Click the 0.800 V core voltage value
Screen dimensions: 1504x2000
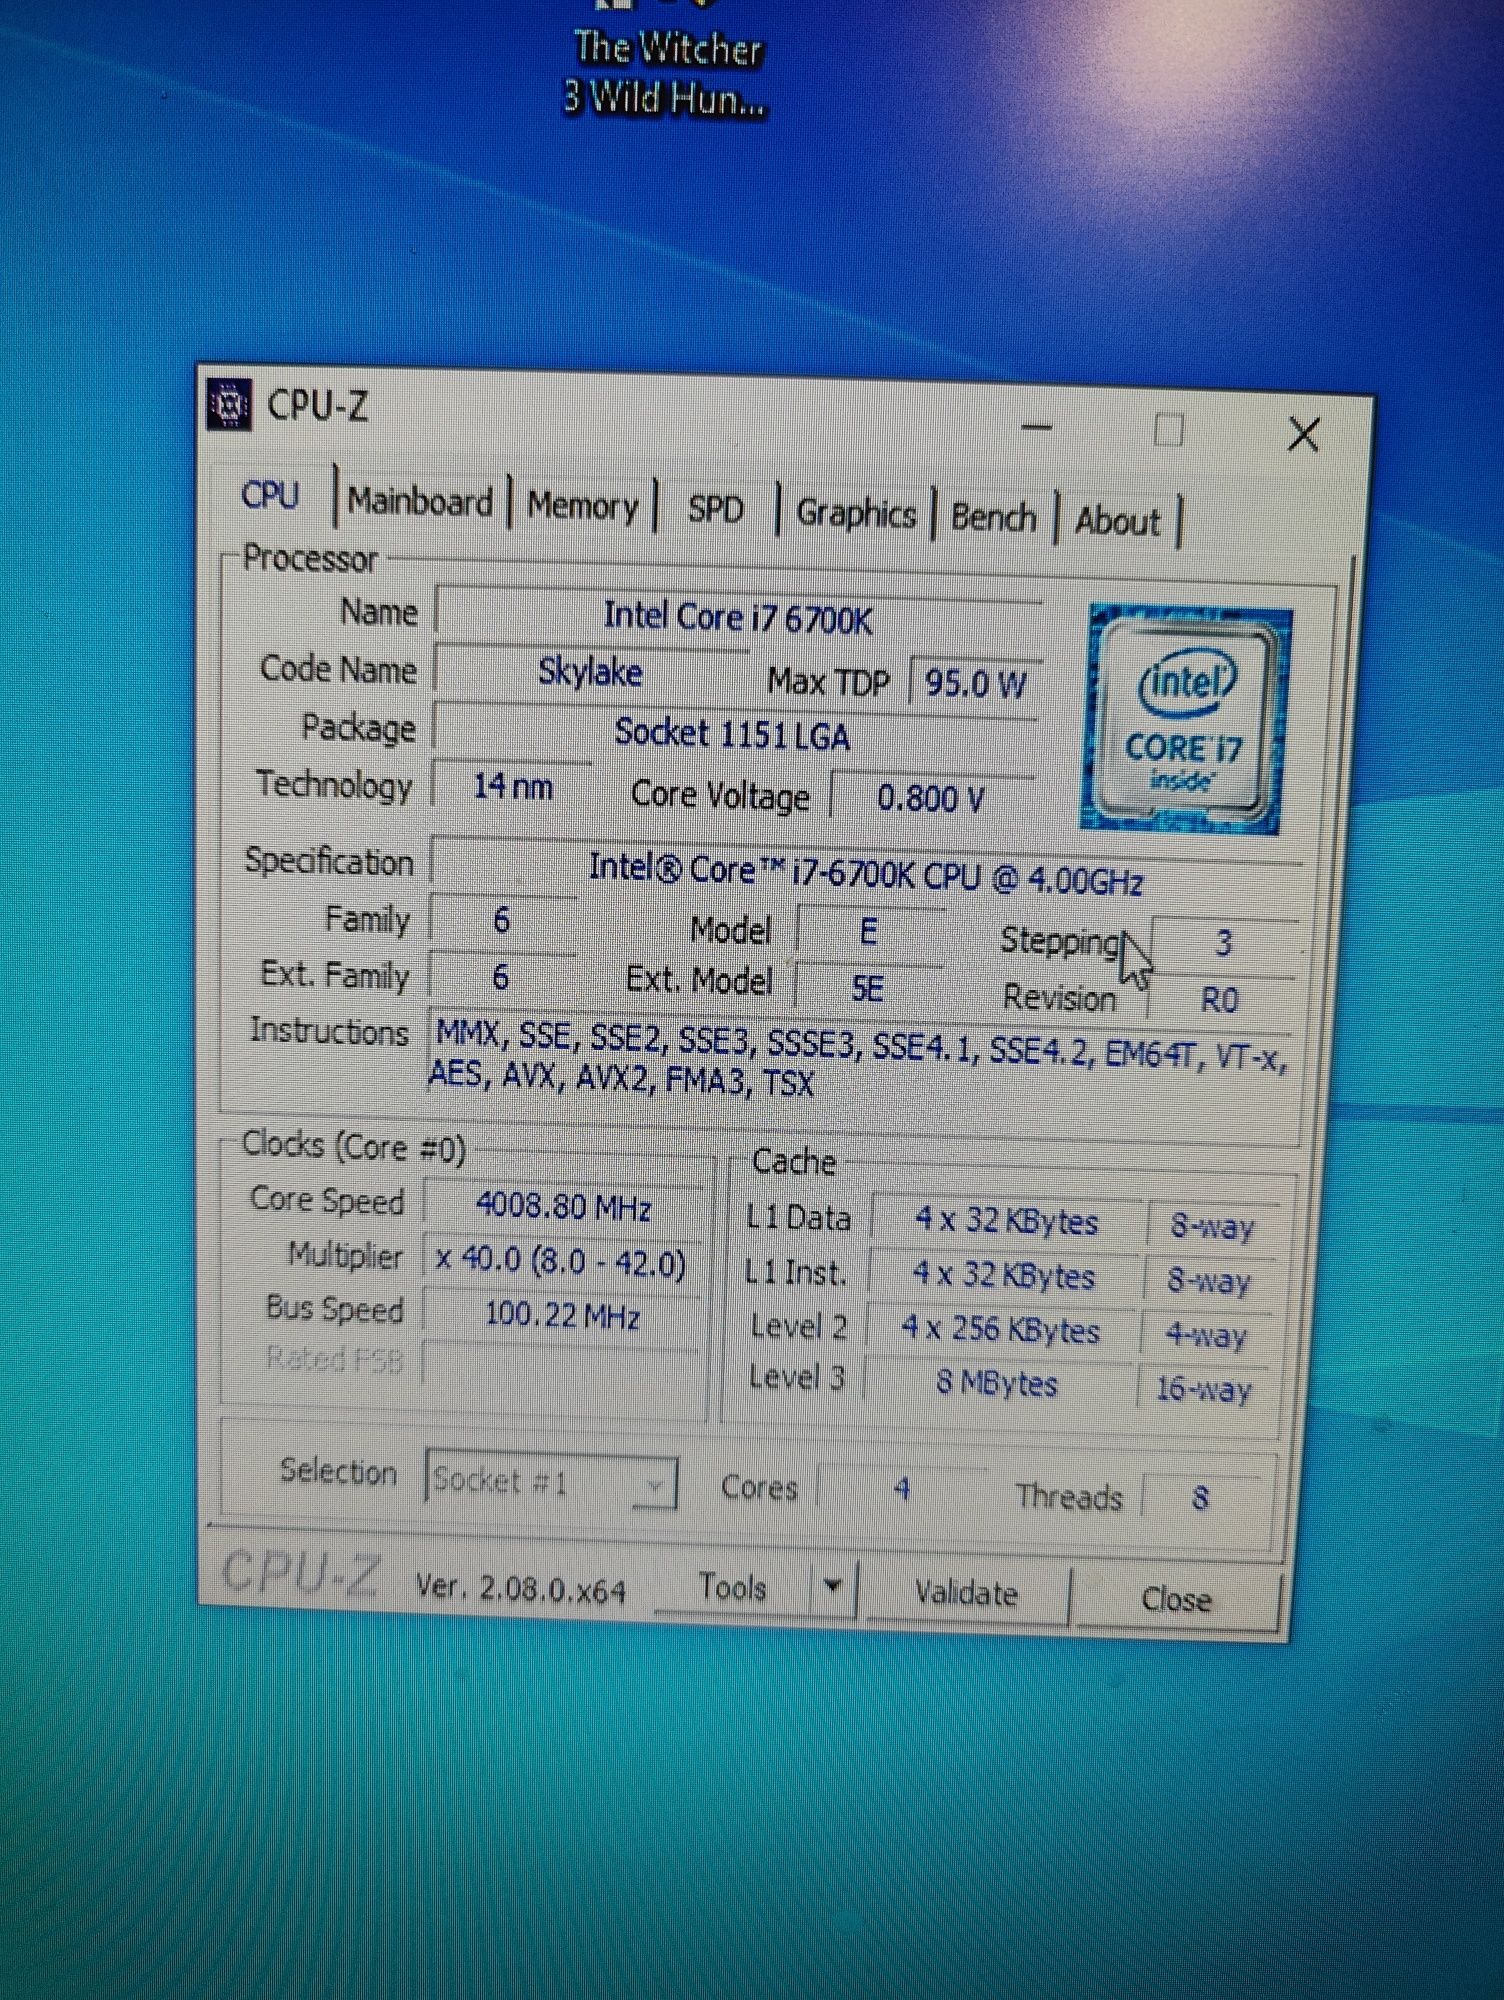pos(931,798)
